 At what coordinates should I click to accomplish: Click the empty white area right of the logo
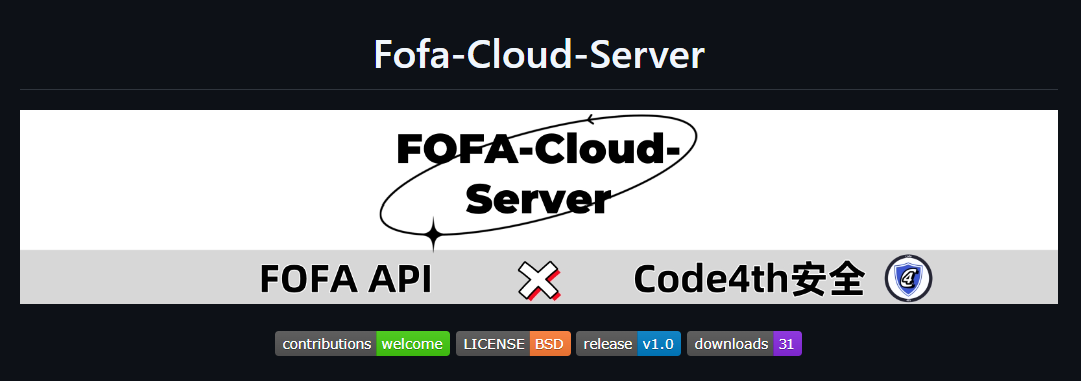pyautogui.click(x=876, y=179)
